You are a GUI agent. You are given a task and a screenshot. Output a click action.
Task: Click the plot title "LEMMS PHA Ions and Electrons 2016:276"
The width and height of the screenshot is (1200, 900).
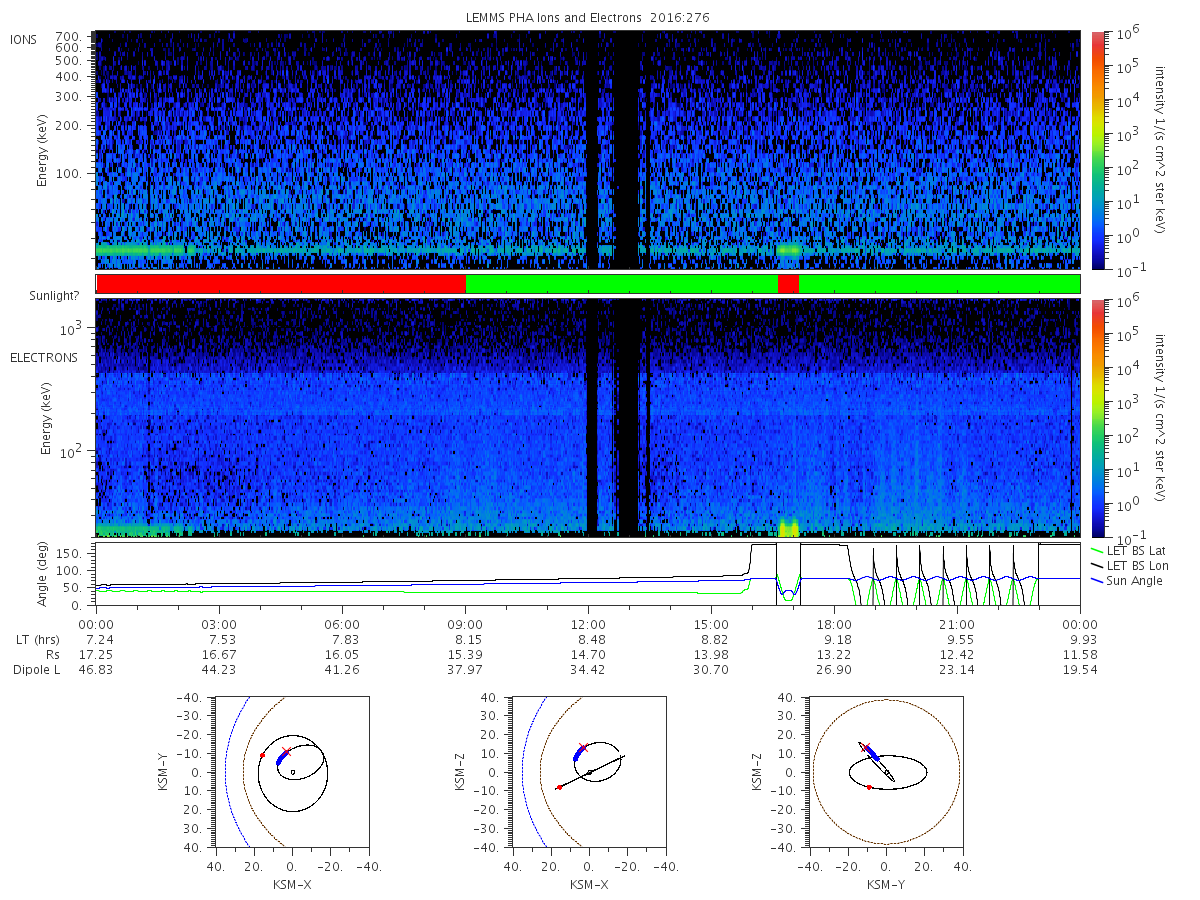click(x=588, y=18)
